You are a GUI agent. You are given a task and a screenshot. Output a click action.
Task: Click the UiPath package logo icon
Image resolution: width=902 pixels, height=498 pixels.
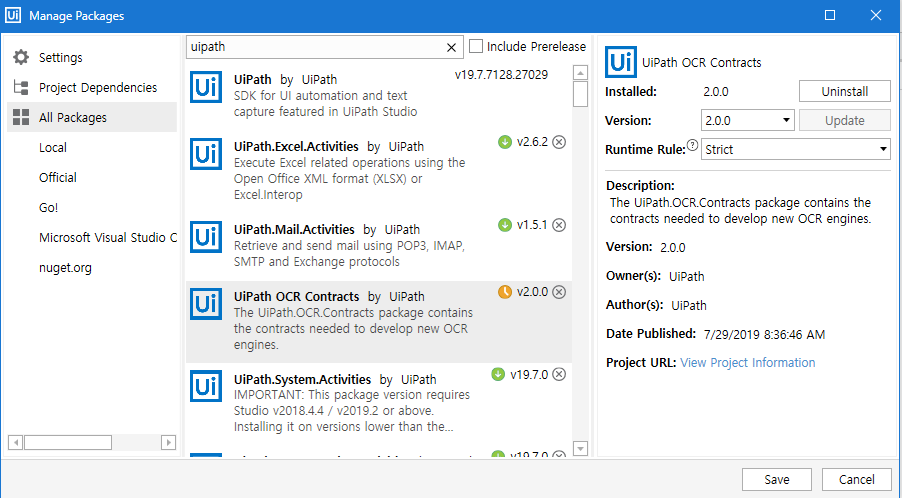tap(206, 87)
